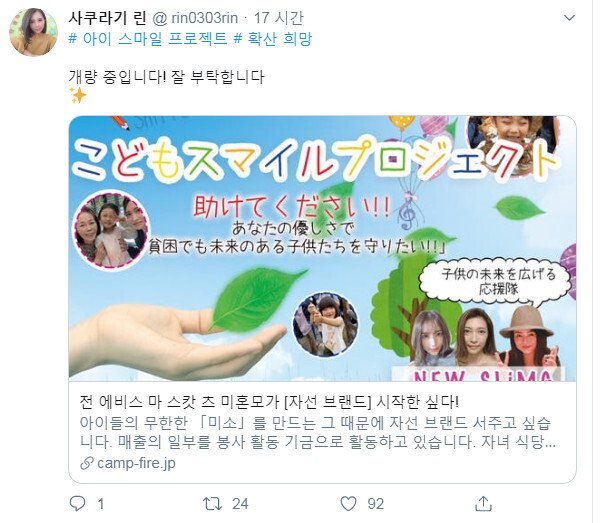Open the camp-fire.jp link
This screenshot has height=523, width=600.
point(136,463)
